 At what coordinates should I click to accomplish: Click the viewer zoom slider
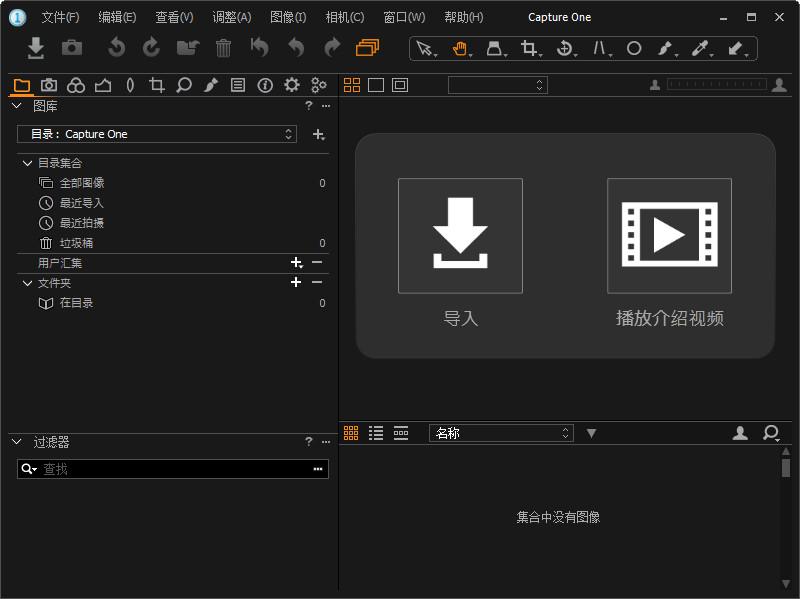(717, 84)
